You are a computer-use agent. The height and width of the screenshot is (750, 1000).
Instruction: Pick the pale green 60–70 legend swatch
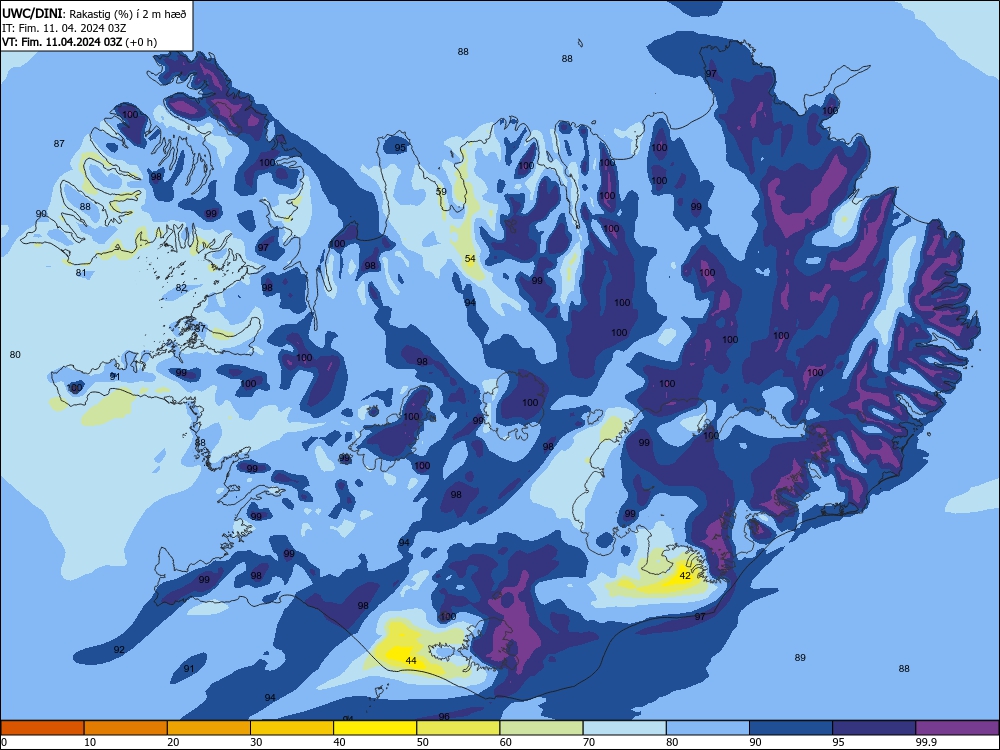click(x=541, y=728)
